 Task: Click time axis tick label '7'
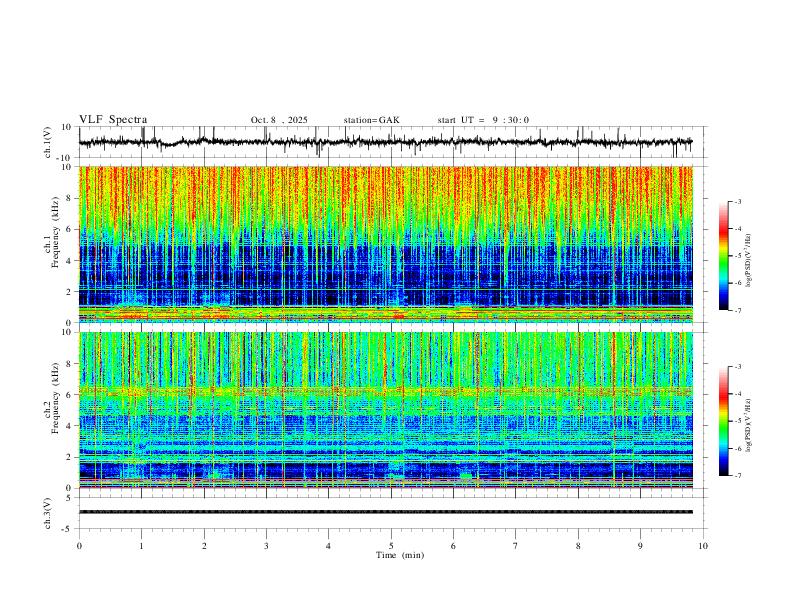click(516, 546)
